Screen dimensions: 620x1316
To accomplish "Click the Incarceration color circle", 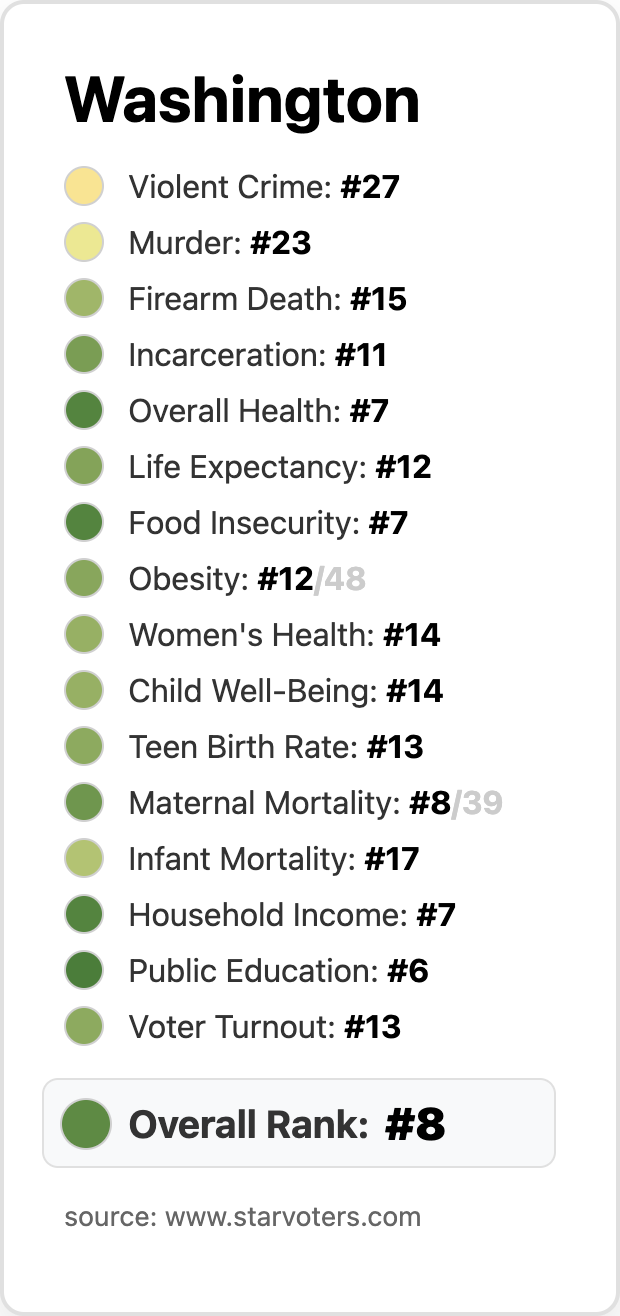I will coord(84,355).
